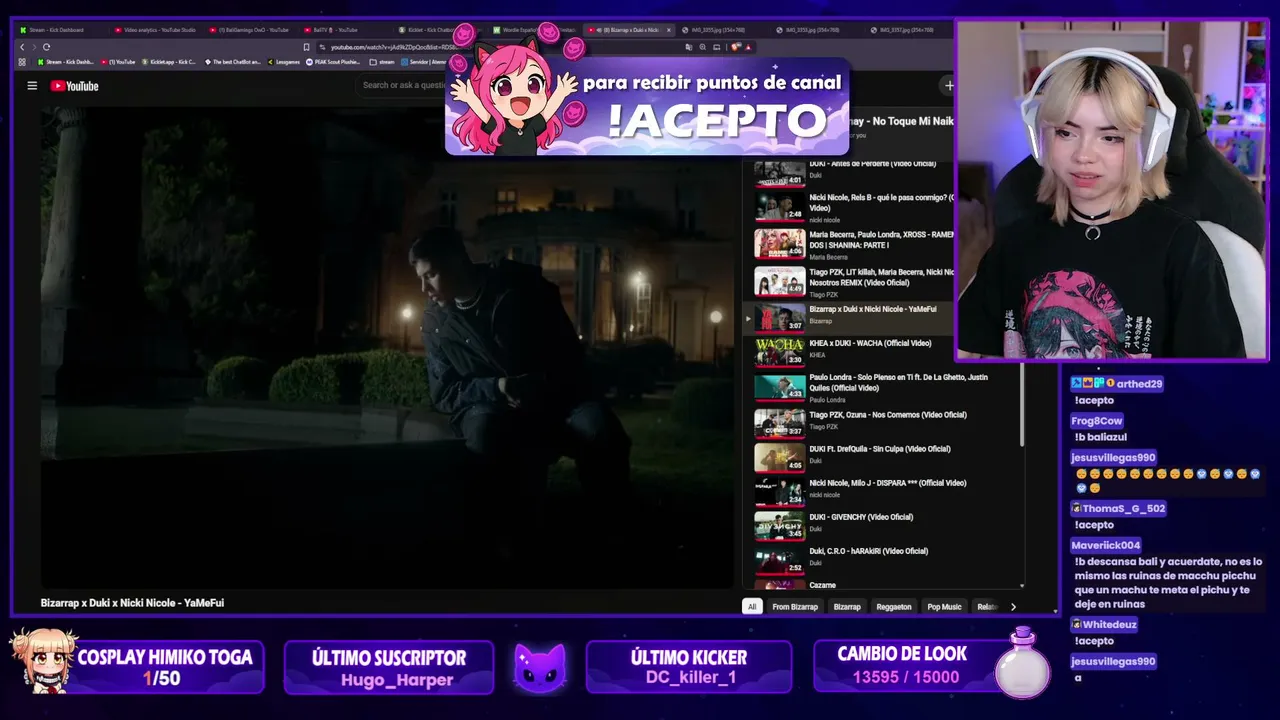Click the Último Kicker name DC_killer_1
Screen dimensions: 1280x720
point(690,677)
